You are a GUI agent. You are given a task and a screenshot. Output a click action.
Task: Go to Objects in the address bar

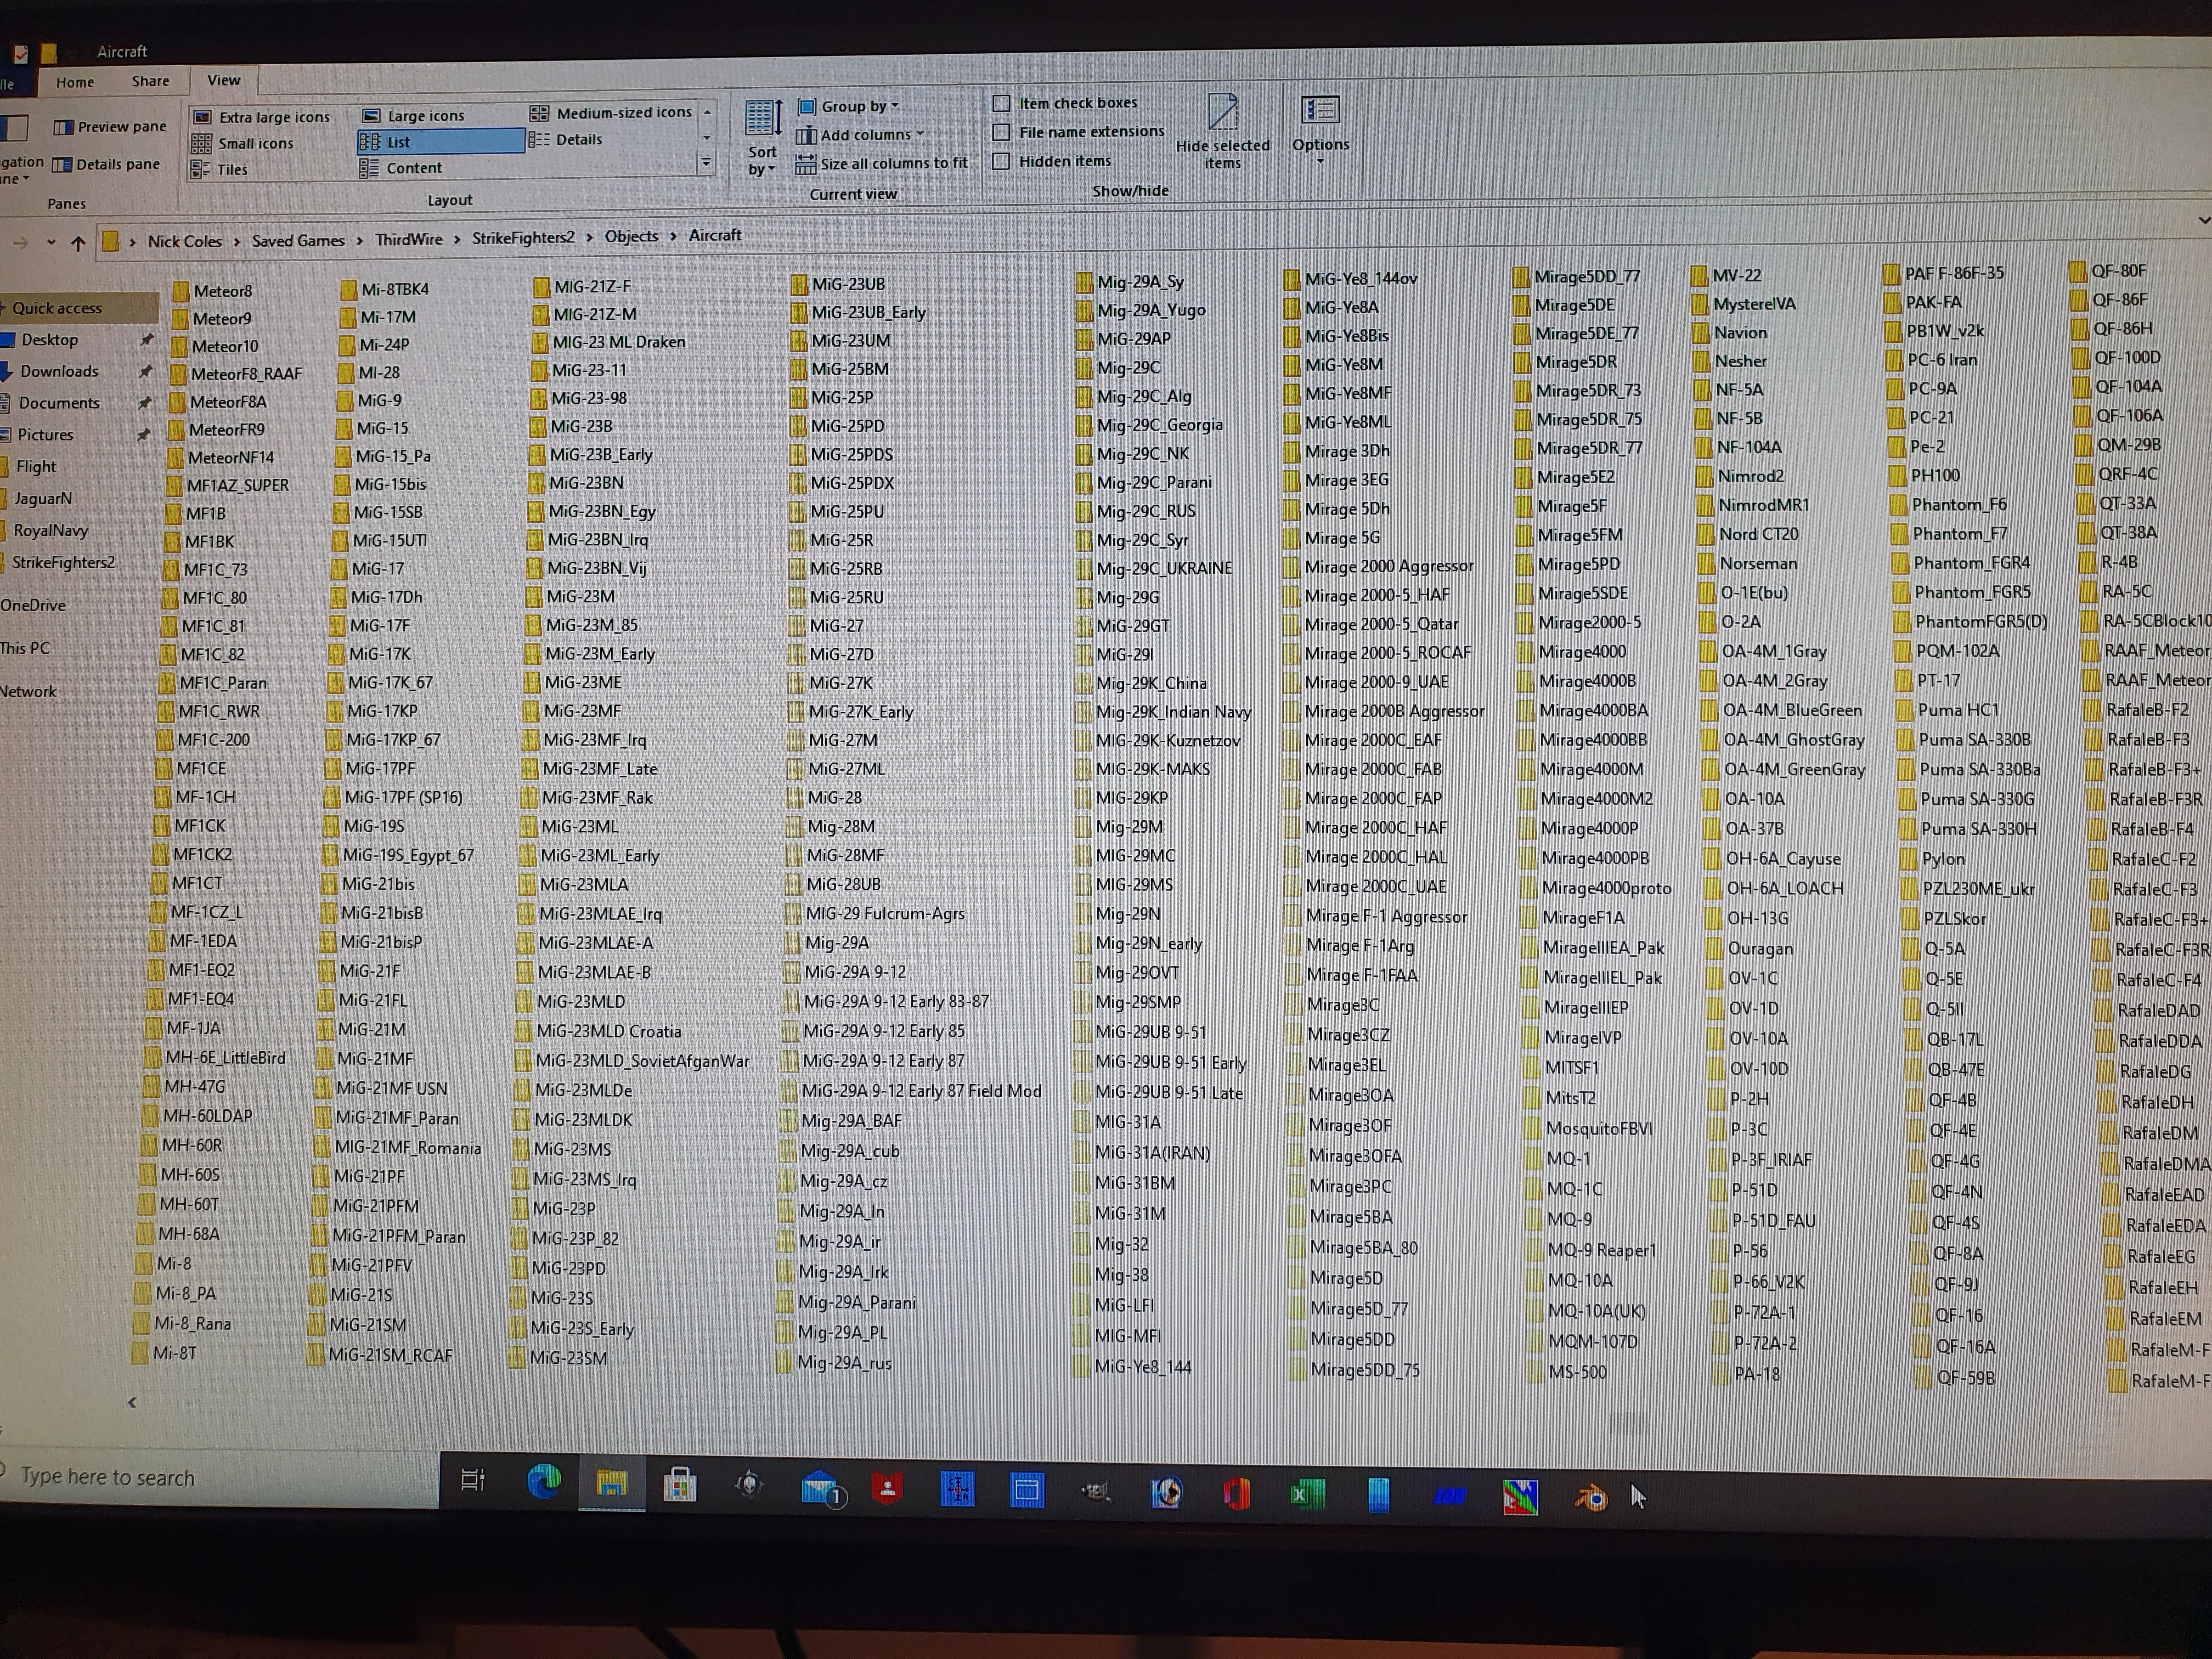coord(631,236)
